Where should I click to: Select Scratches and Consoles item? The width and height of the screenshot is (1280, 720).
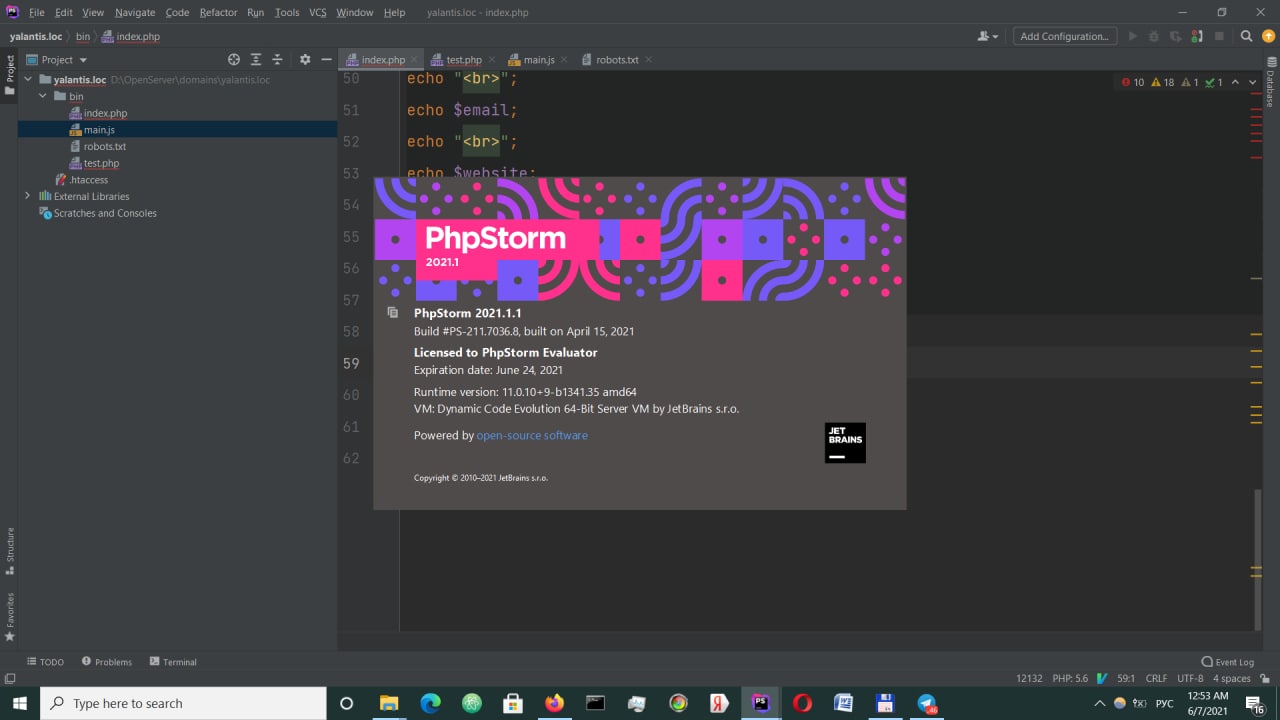pos(105,213)
